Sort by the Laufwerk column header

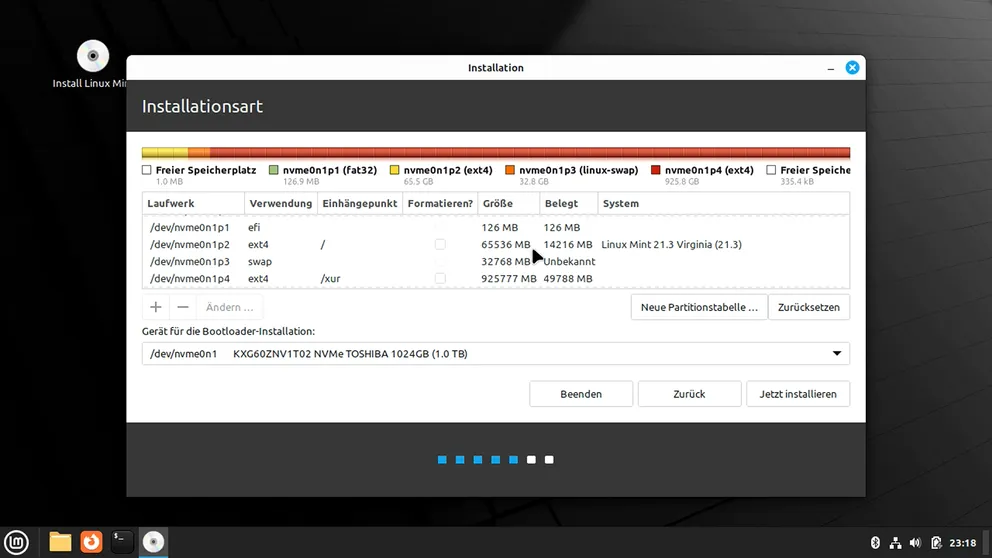pyautogui.click(x=193, y=204)
